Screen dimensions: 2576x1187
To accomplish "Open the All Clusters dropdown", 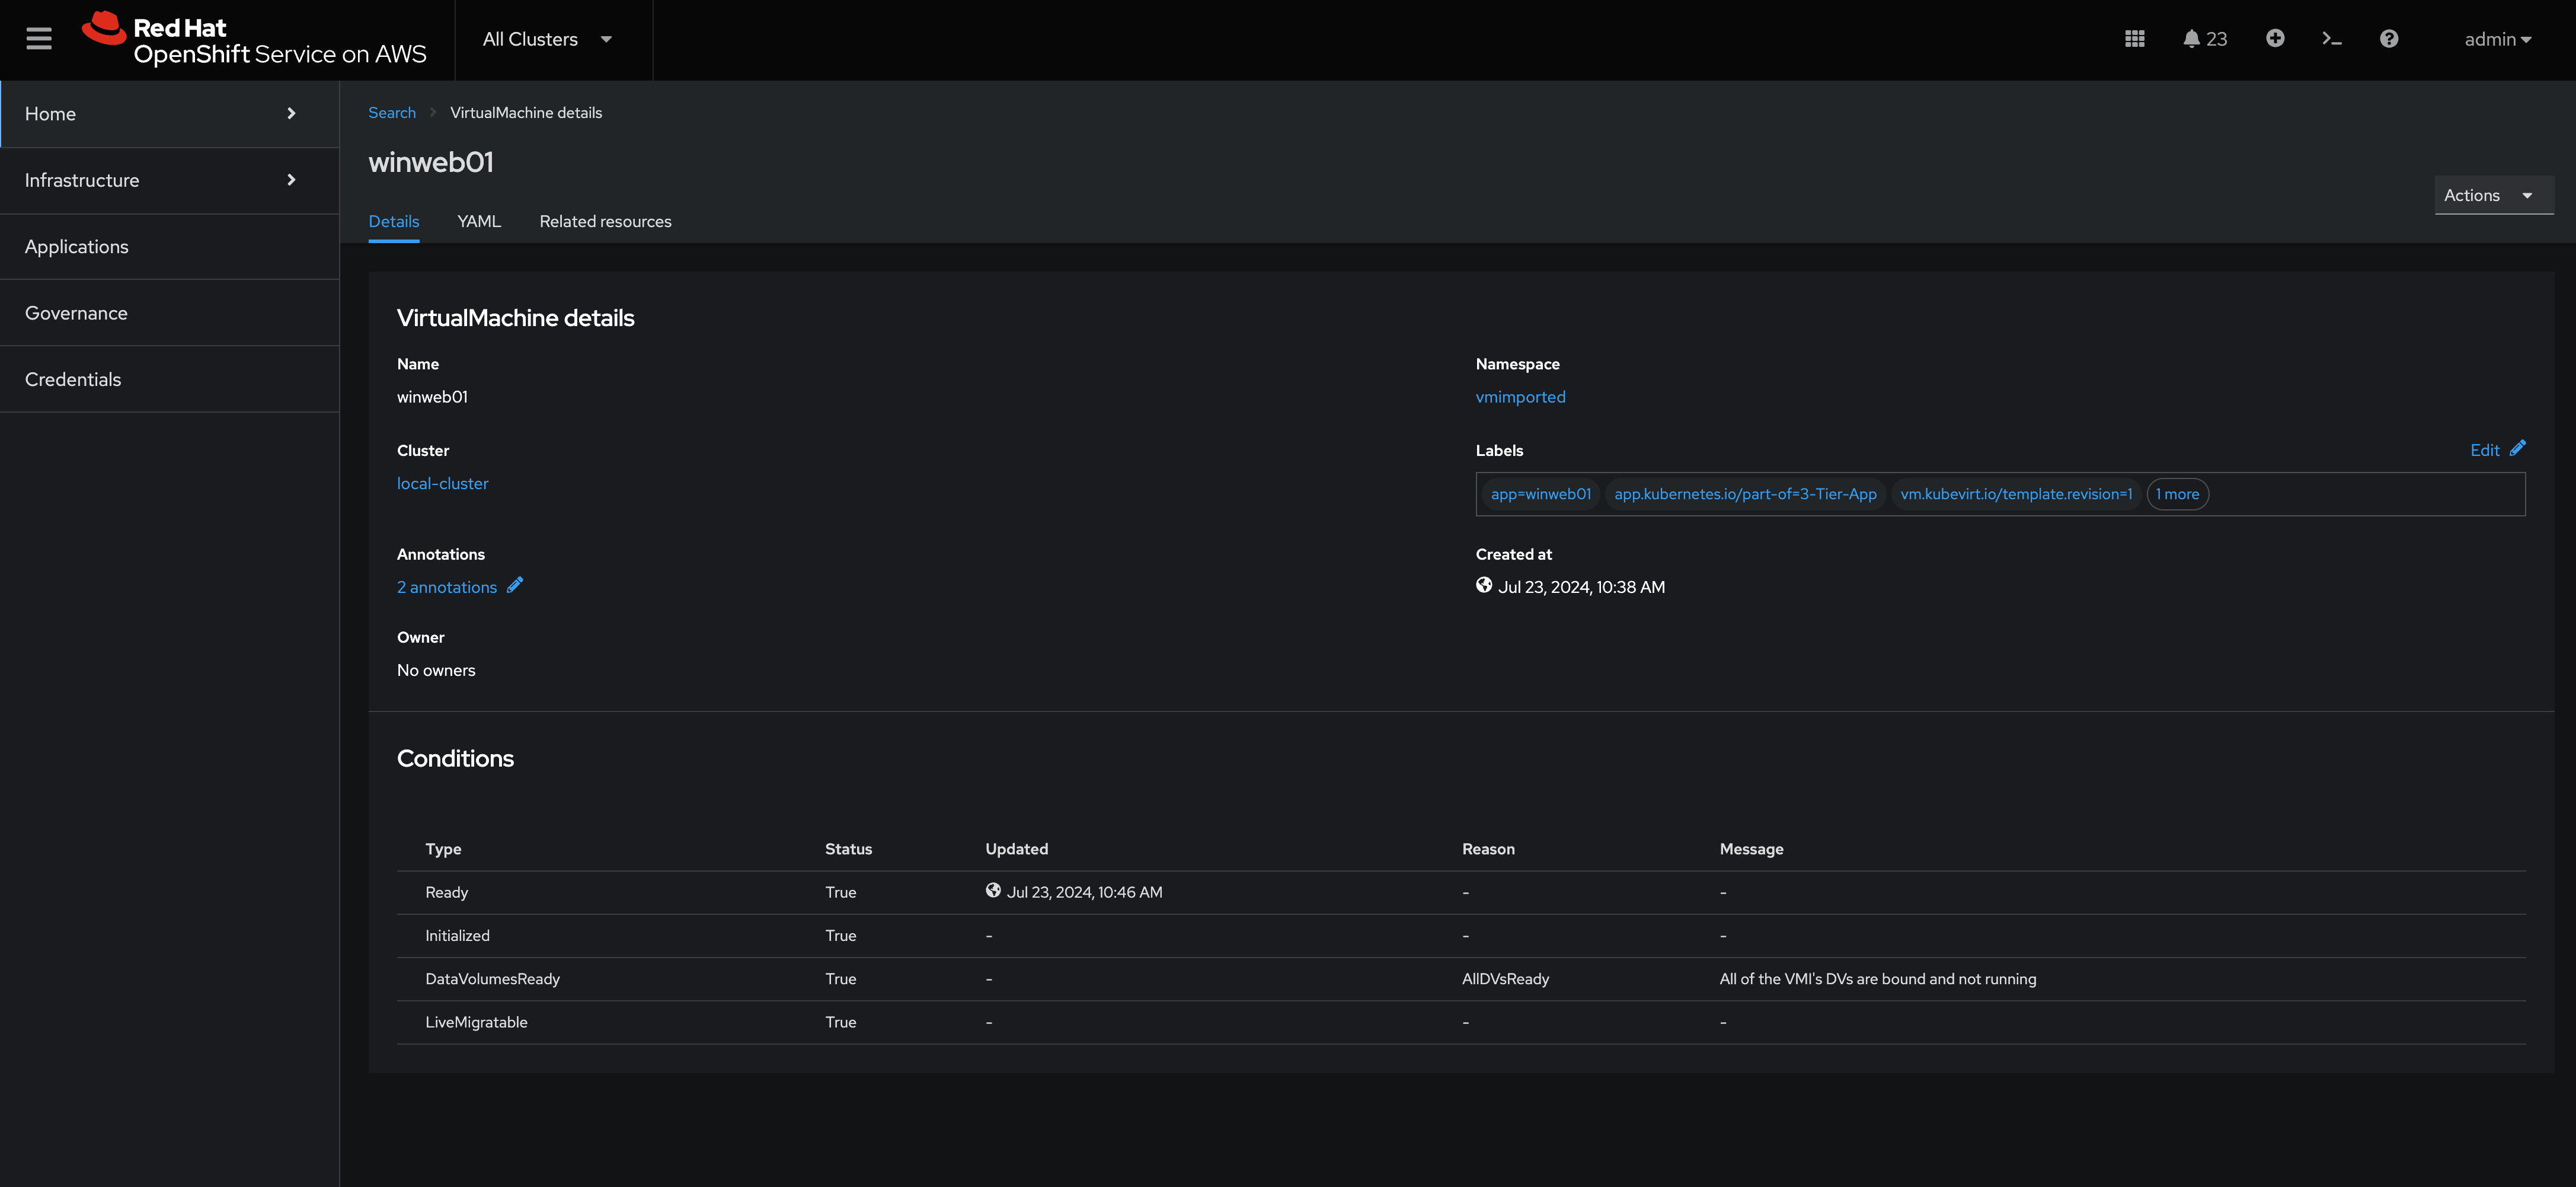I will tap(547, 39).
